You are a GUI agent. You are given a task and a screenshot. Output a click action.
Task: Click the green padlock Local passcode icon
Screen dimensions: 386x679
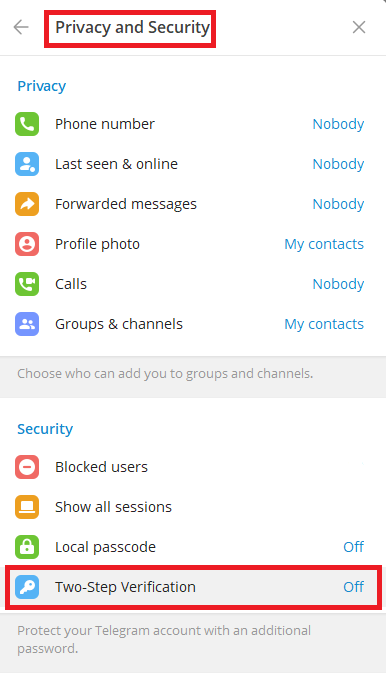27,547
